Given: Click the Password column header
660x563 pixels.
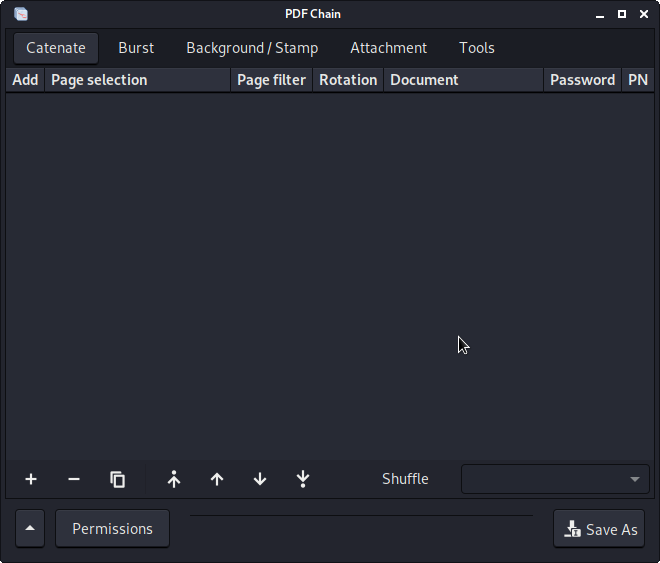Looking at the screenshot, I should pyautogui.click(x=583, y=80).
